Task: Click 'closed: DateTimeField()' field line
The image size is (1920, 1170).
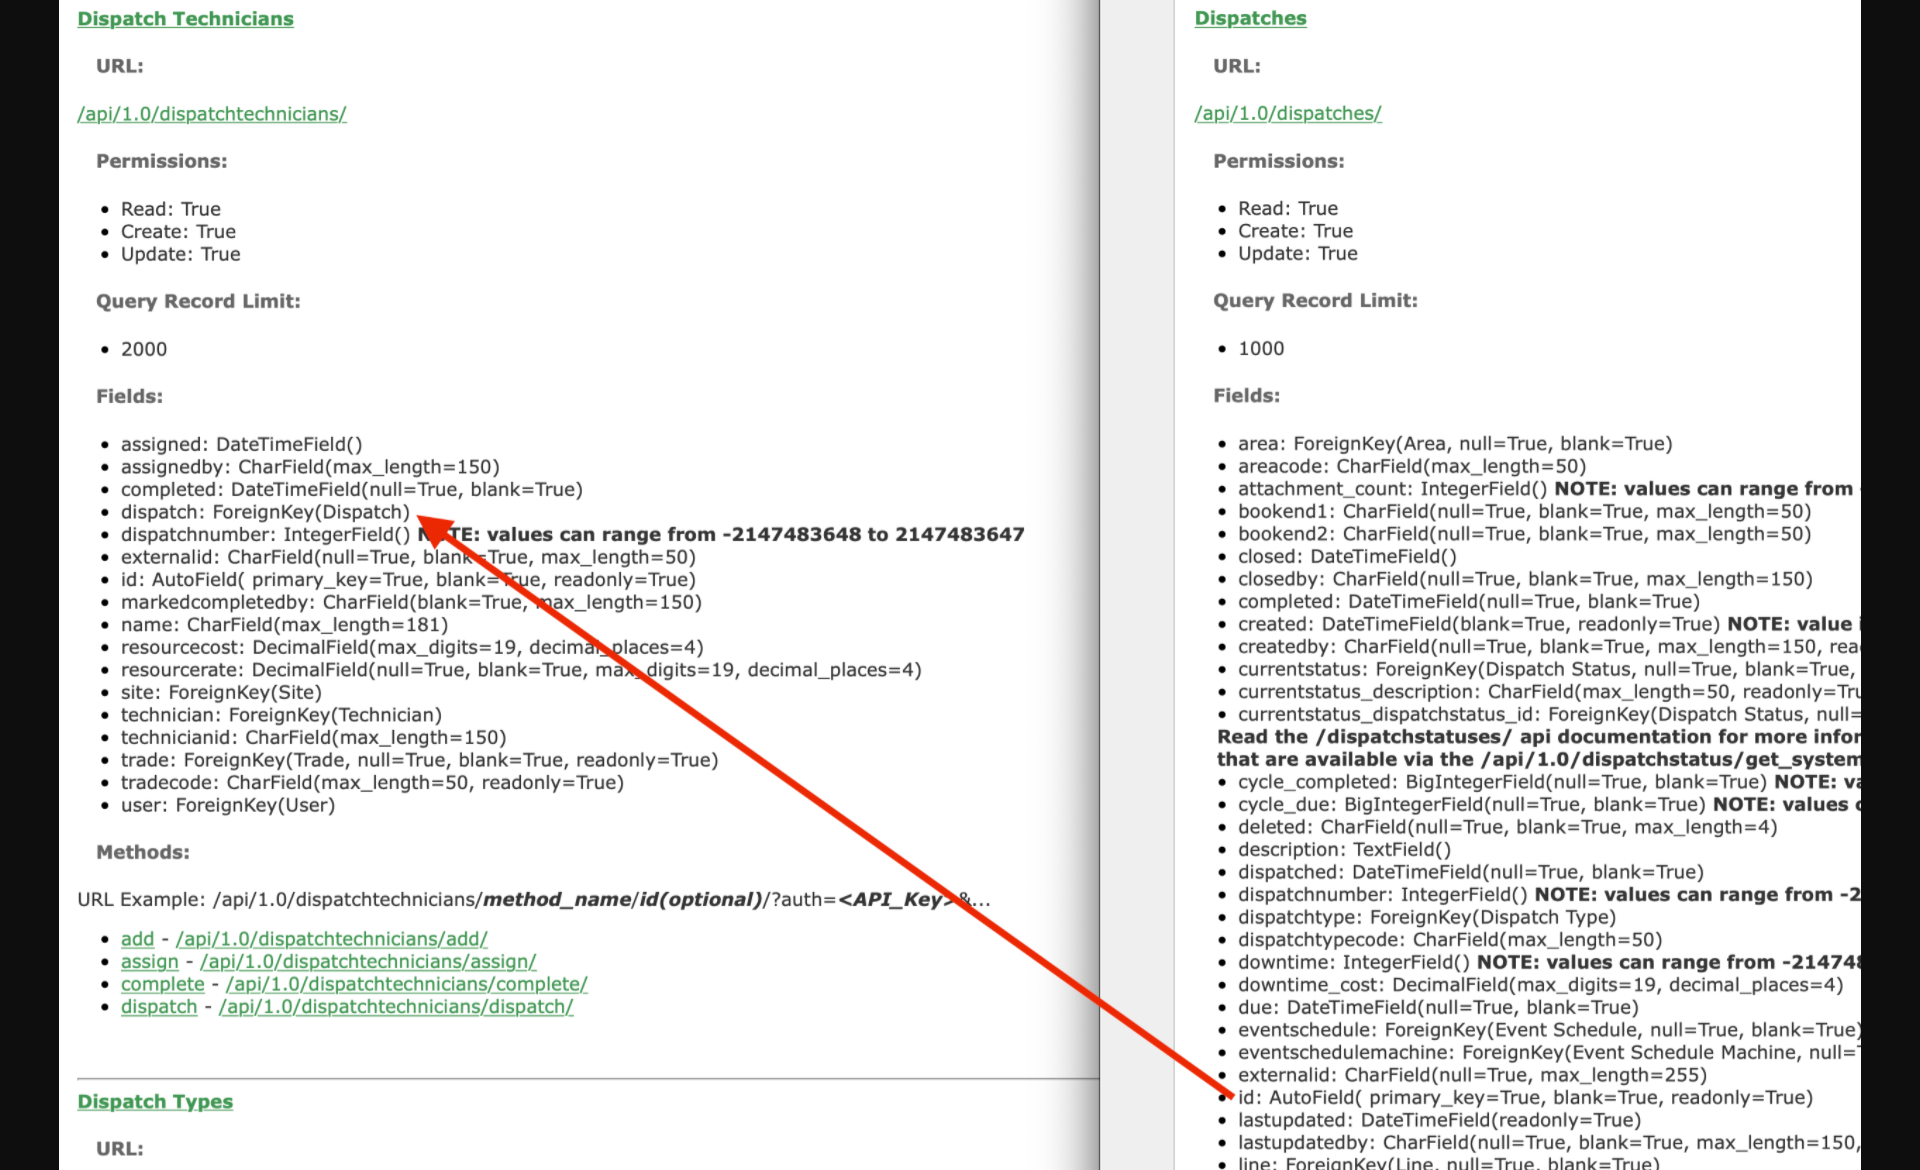Action: point(1347,556)
